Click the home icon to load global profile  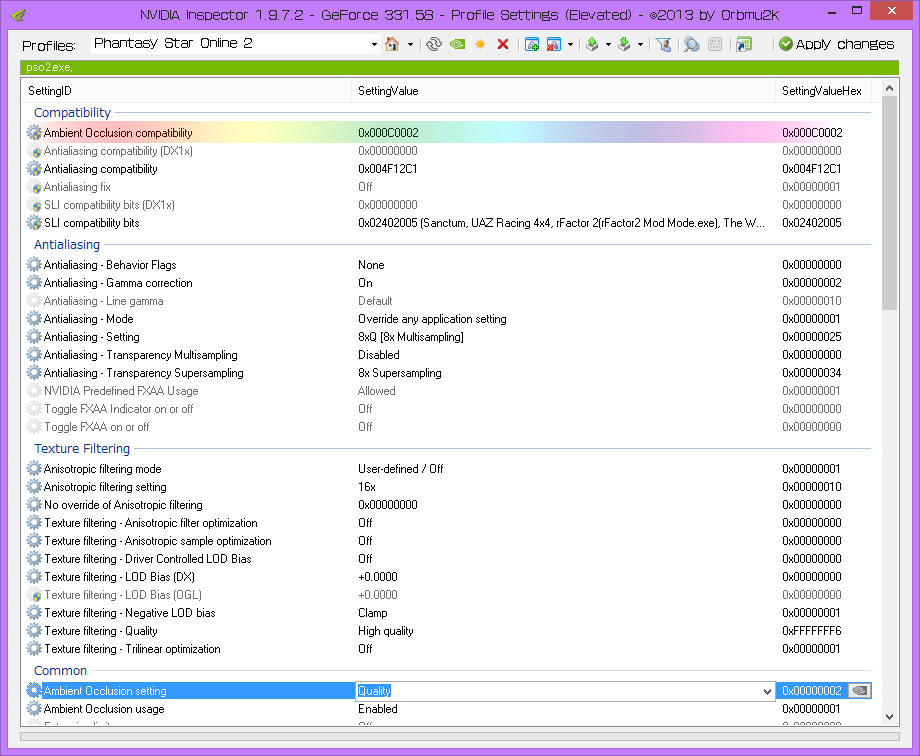pos(392,44)
